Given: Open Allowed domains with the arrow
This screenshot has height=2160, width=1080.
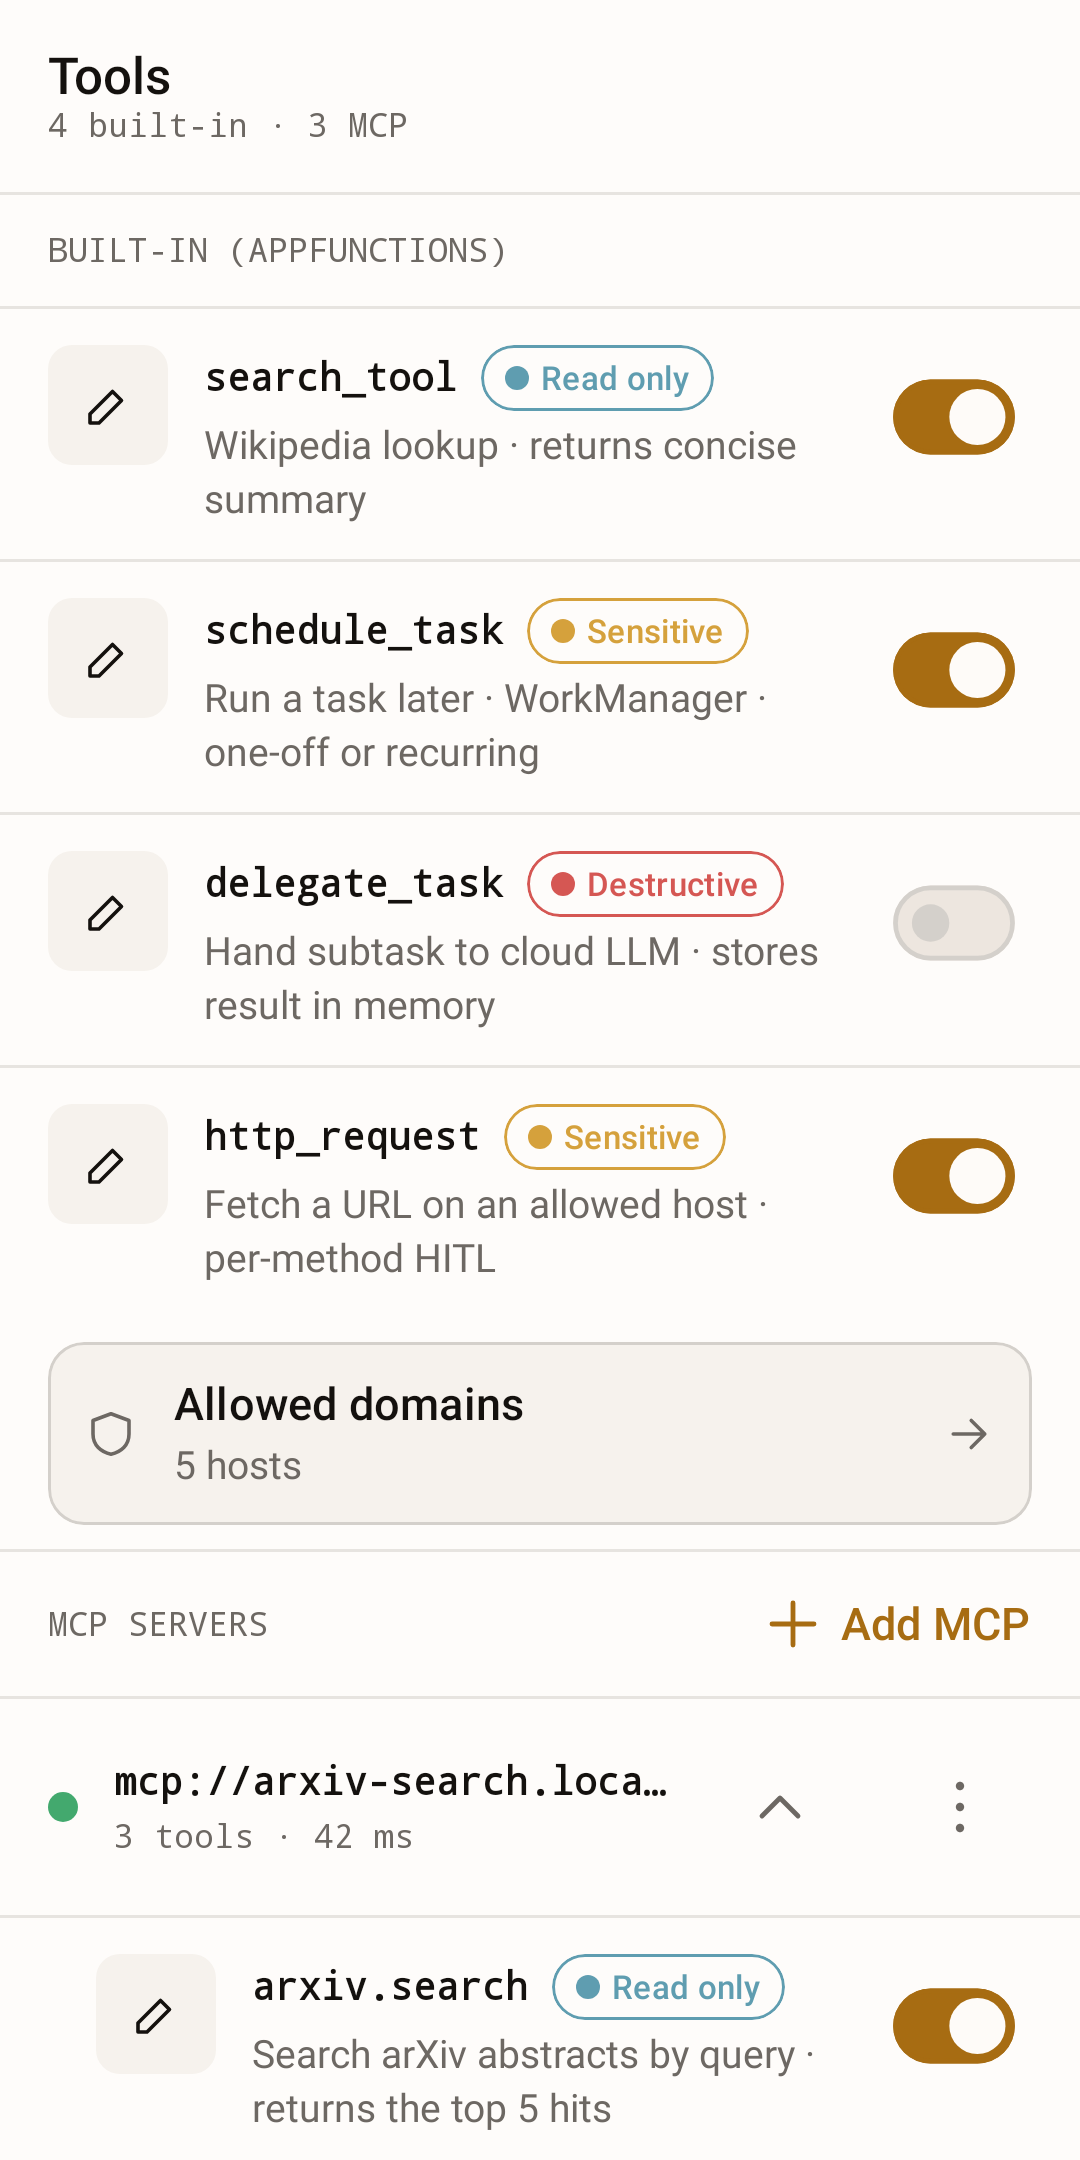Looking at the screenshot, I should (969, 1434).
